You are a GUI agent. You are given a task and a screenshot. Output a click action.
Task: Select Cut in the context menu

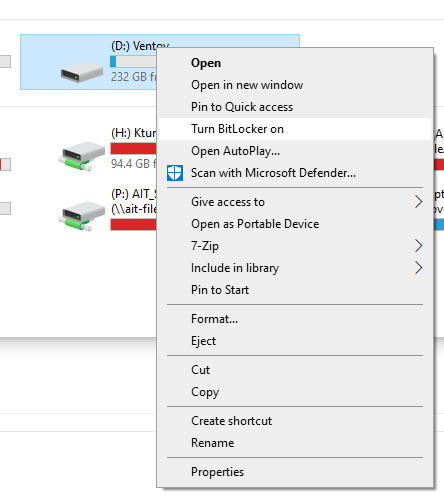point(295,370)
